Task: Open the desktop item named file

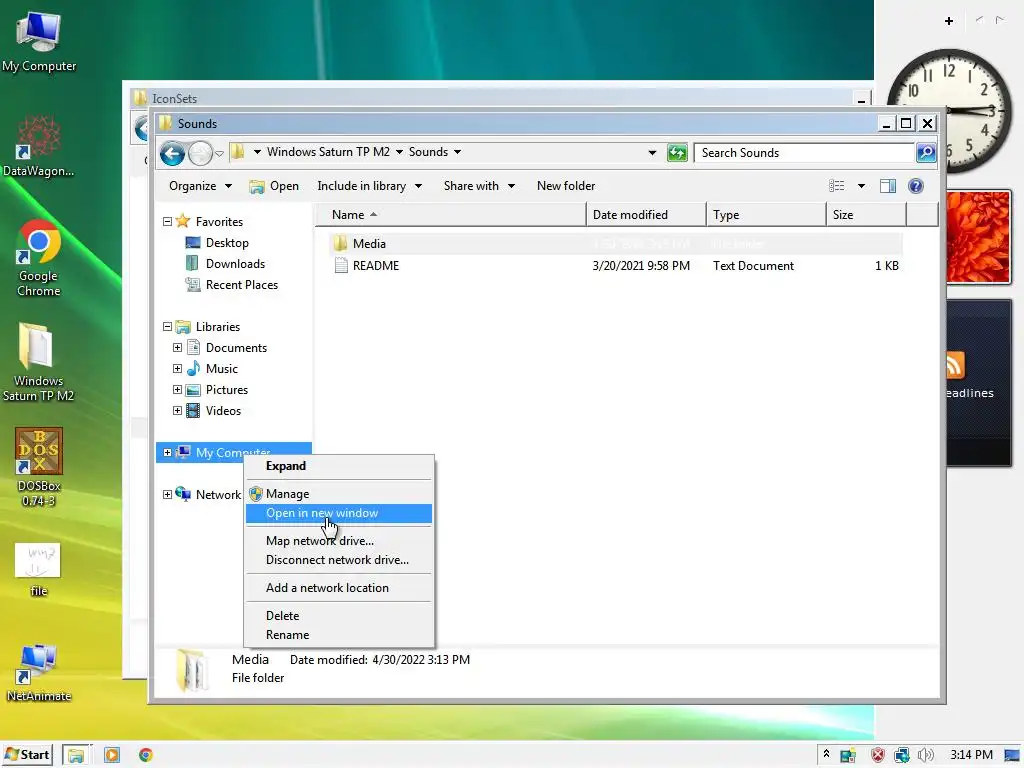Action: (39, 569)
